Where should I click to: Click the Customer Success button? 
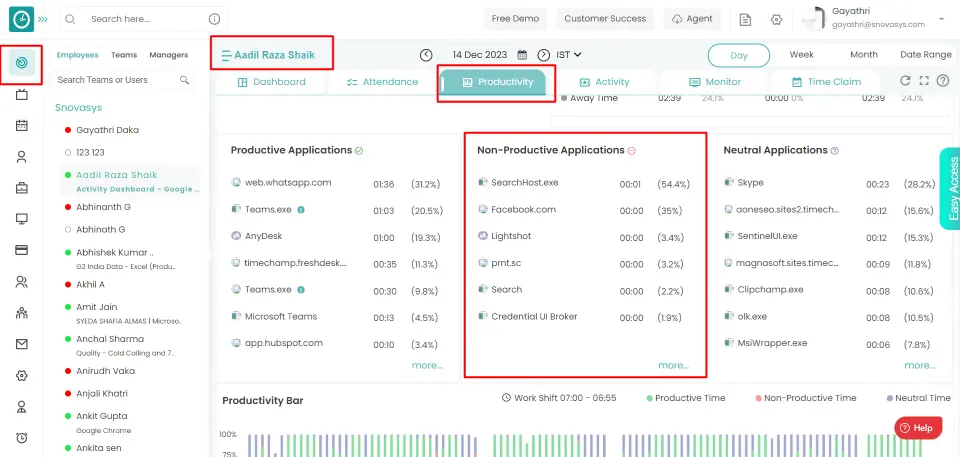(605, 19)
